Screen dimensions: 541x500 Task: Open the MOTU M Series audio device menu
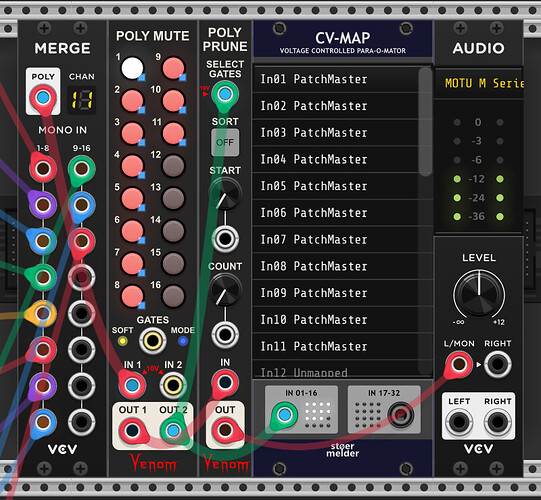(479, 83)
